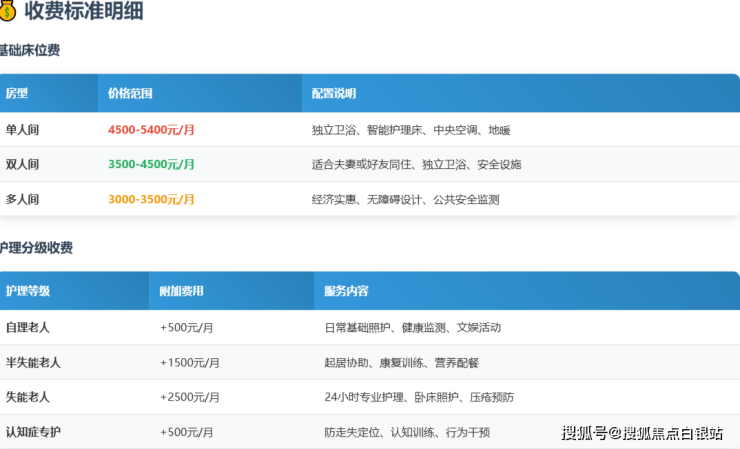
Task: Click the red 4500-5400元/月 price
Action: 151,130
